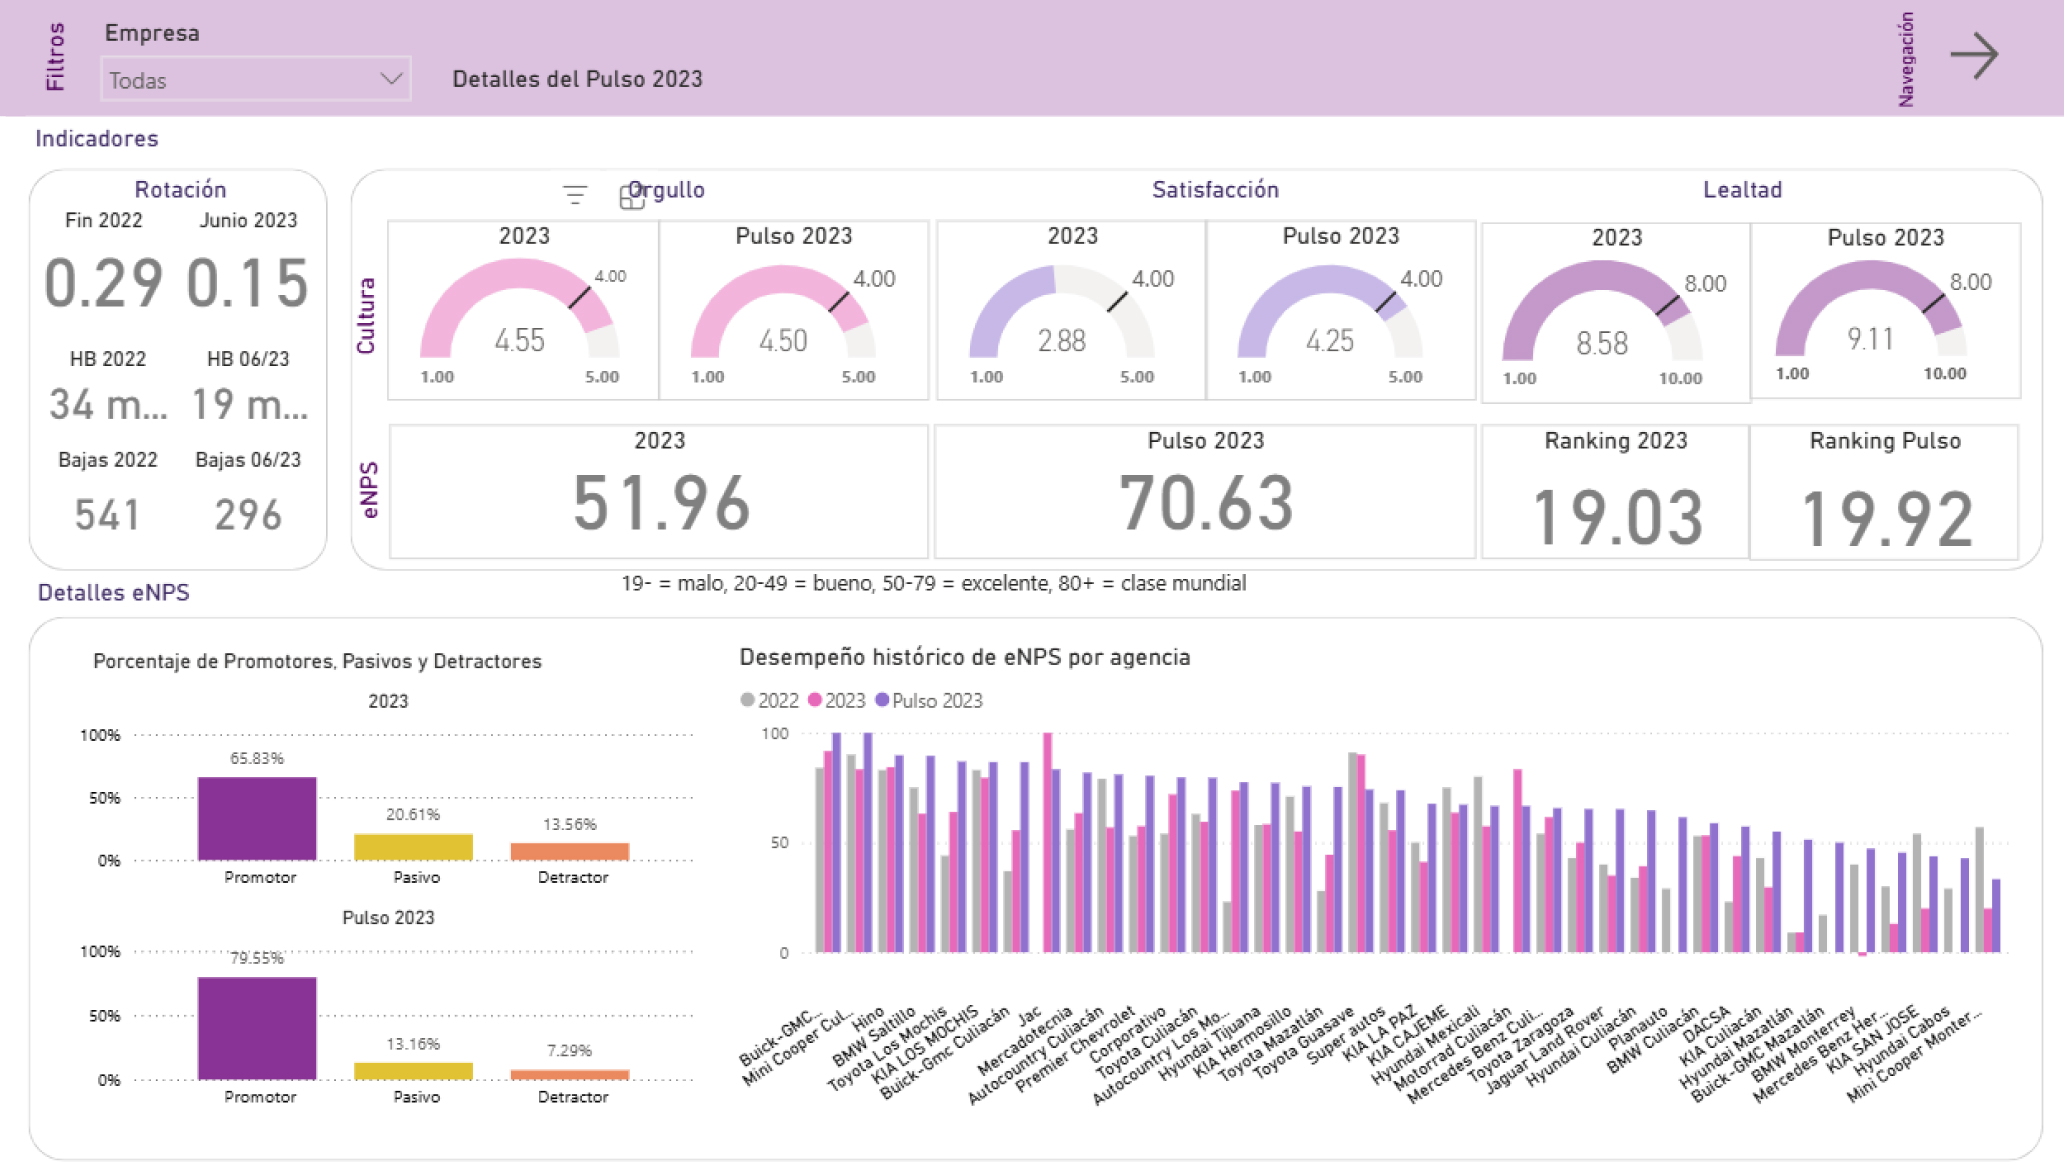The height and width of the screenshot is (1172, 2064).
Task: Select the 2023 Promotor bar at 65.83%
Action: coord(257,818)
